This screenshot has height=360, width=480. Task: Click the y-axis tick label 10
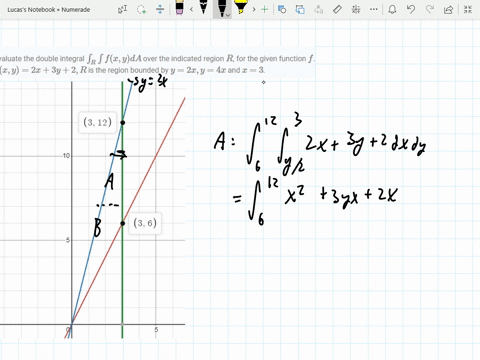pyautogui.click(x=66, y=156)
